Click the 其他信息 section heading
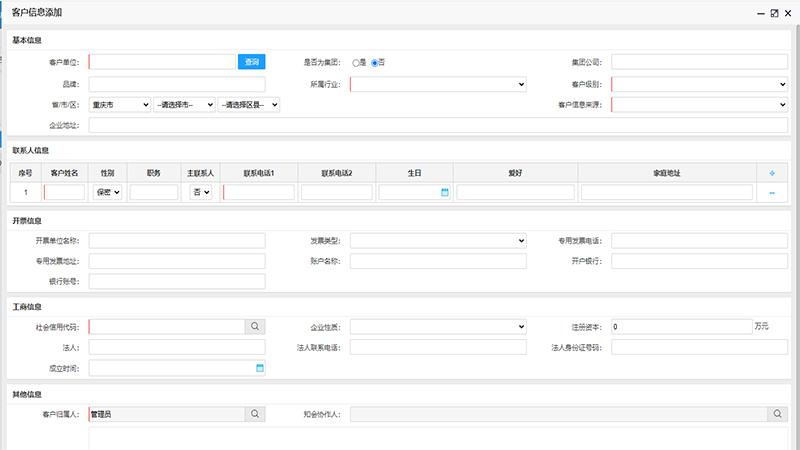Image resolution: width=800 pixels, height=450 pixels. tap(27, 394)
